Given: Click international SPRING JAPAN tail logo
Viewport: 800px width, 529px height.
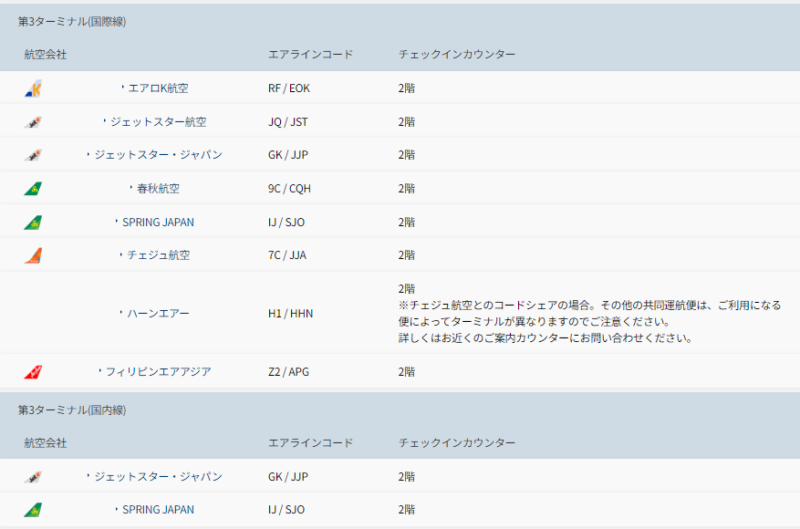Looking at the screenshot, I should [33, 222].
